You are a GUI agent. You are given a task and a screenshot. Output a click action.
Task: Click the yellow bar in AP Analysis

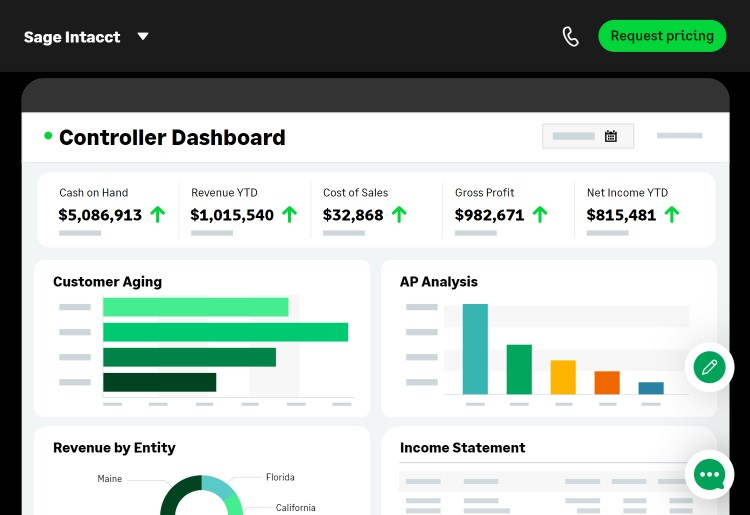tap(563, 377)
